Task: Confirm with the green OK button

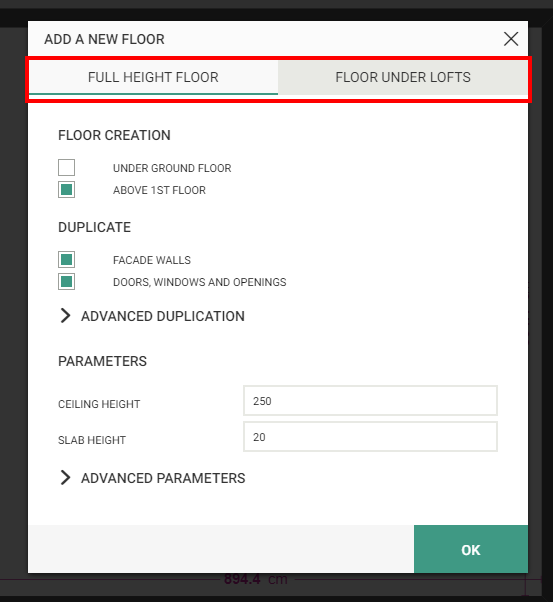Action: point(471,549)
